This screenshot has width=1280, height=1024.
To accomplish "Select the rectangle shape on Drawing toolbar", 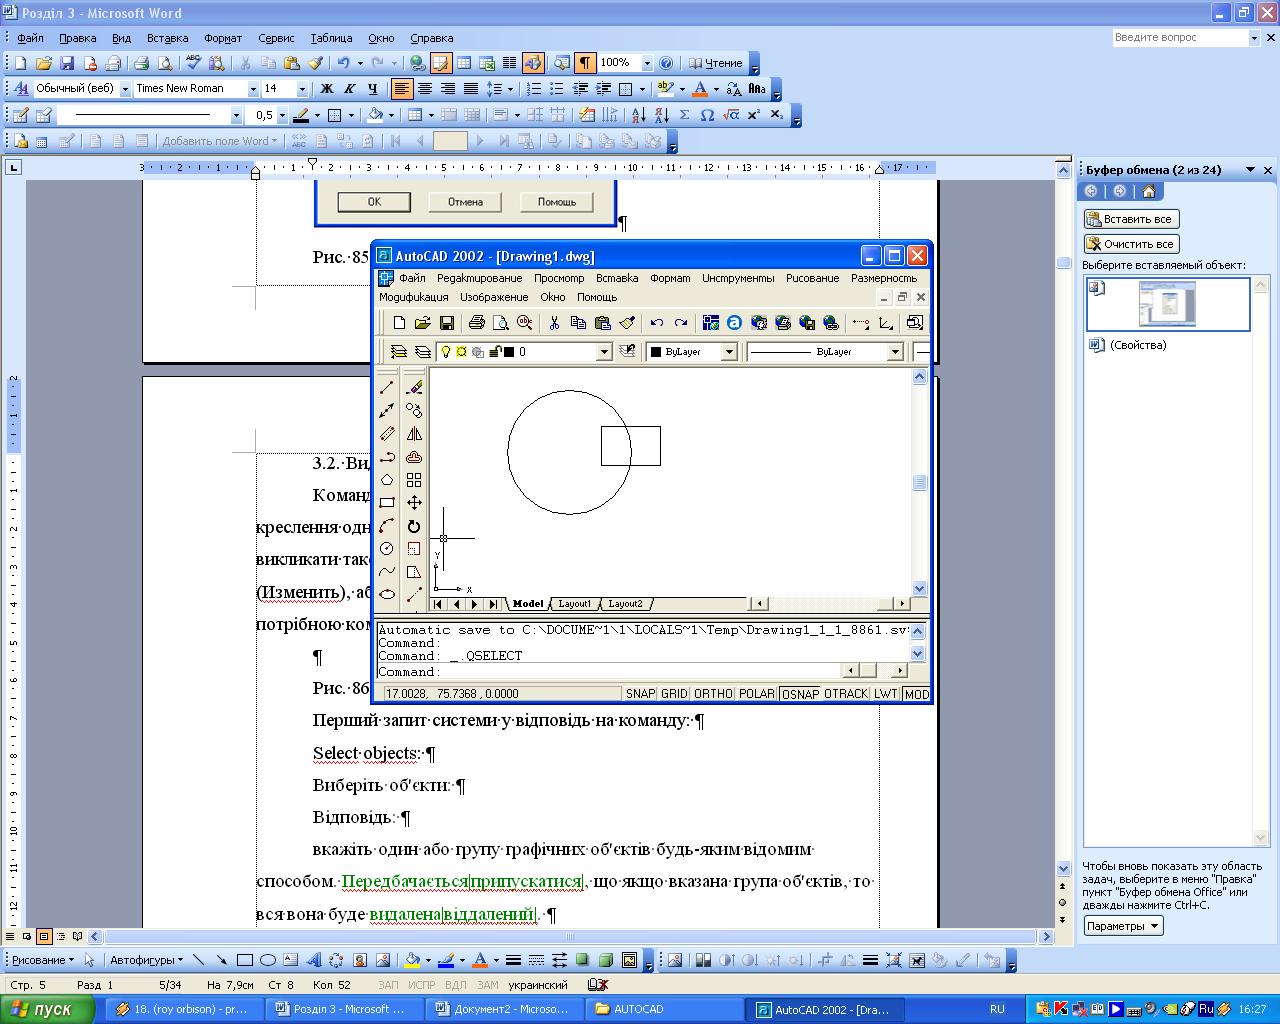I will coord(245,960).
